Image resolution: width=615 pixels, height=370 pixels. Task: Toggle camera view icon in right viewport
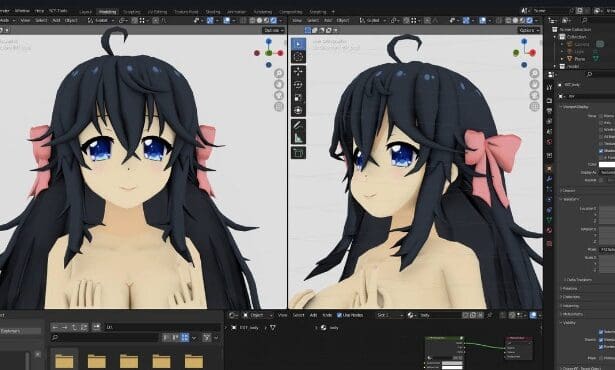point(534,95)
